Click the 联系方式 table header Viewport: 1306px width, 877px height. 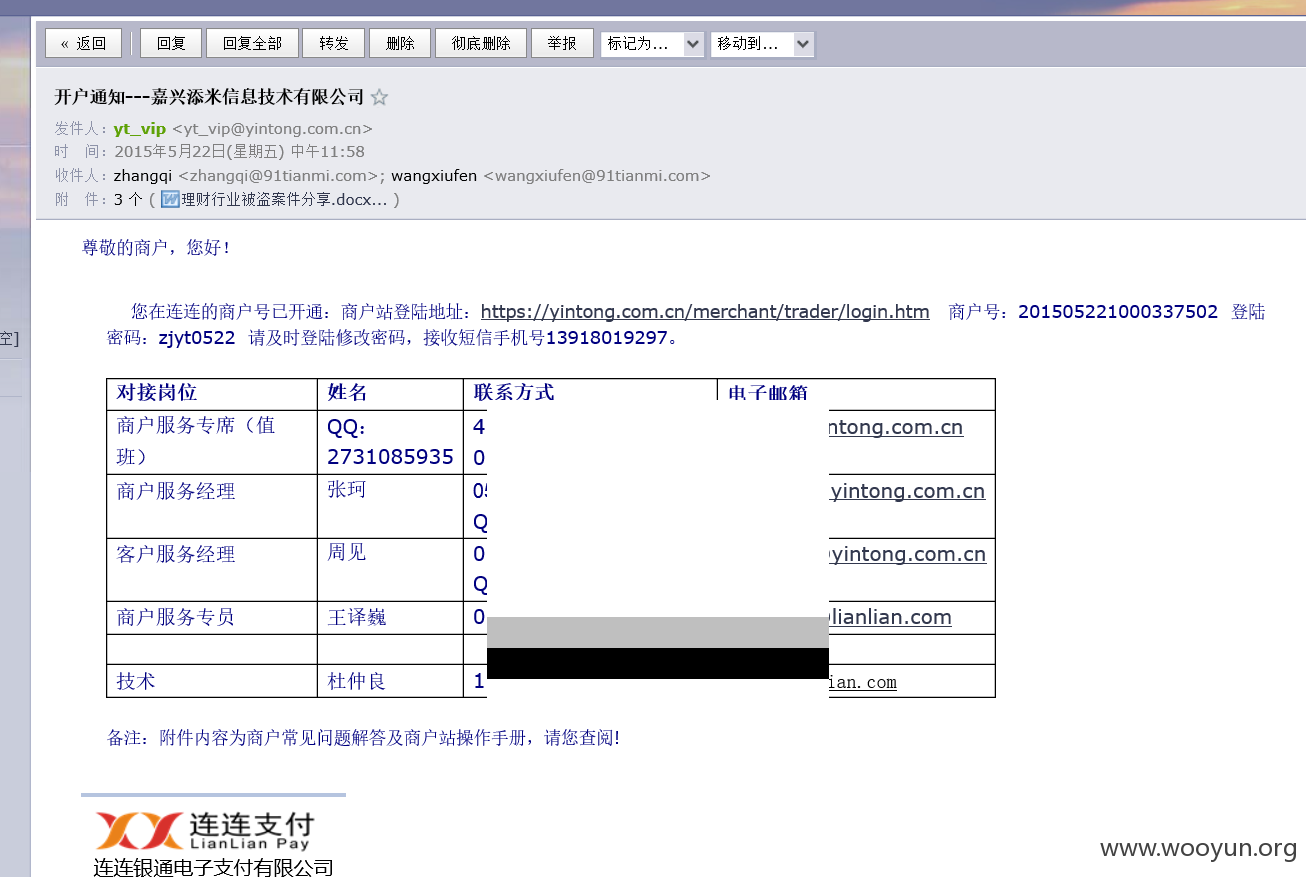pyautogui.click(x=514, y=392)
